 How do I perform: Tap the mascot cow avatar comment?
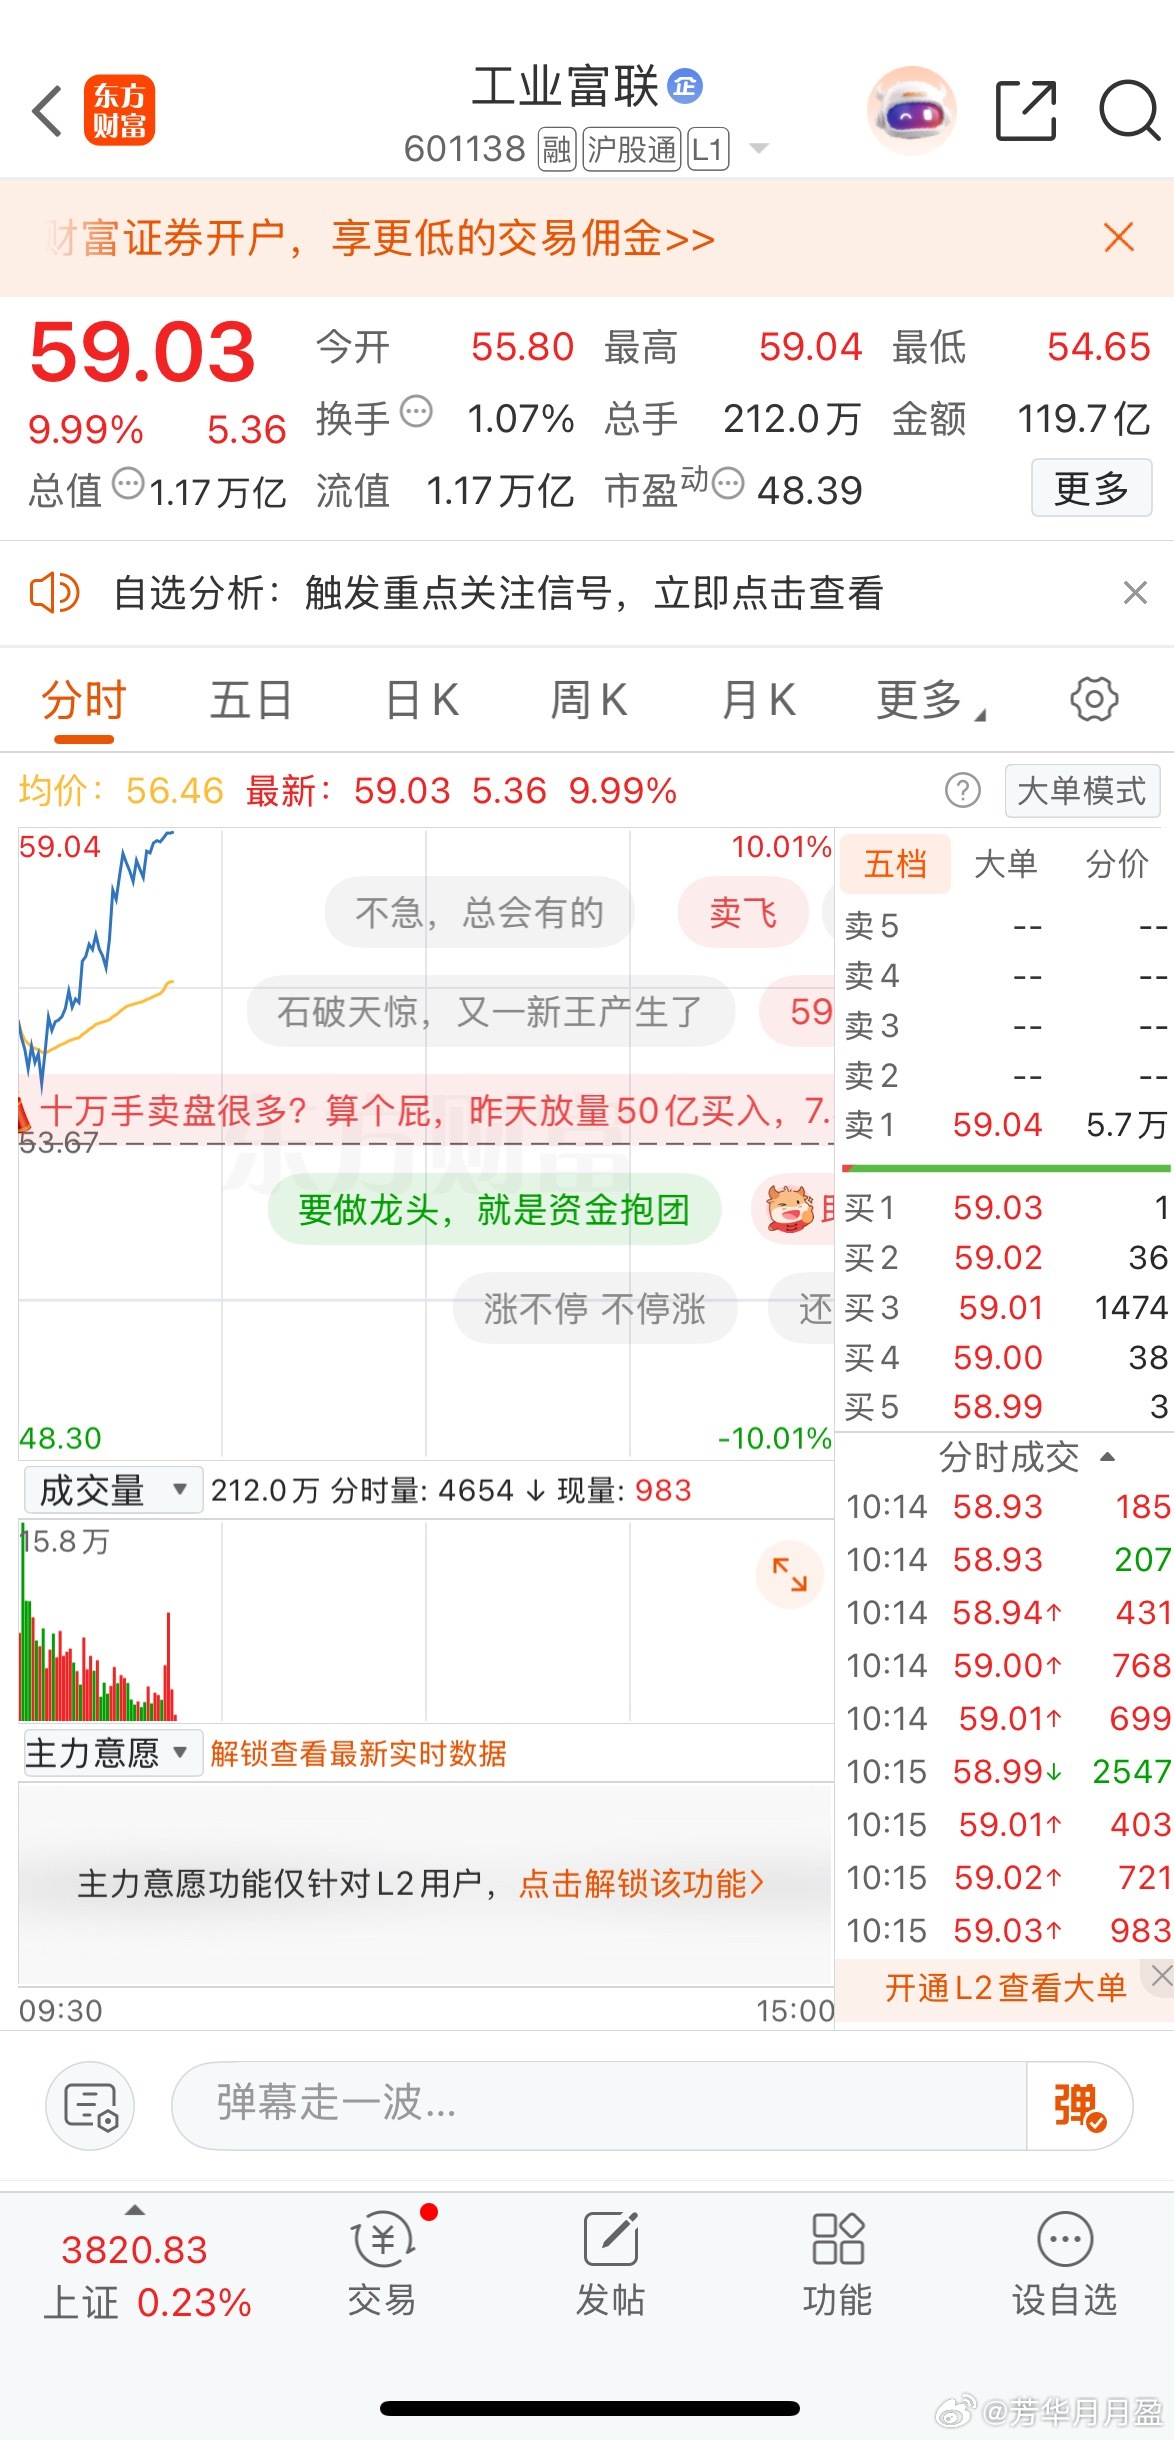(791, 1209)
